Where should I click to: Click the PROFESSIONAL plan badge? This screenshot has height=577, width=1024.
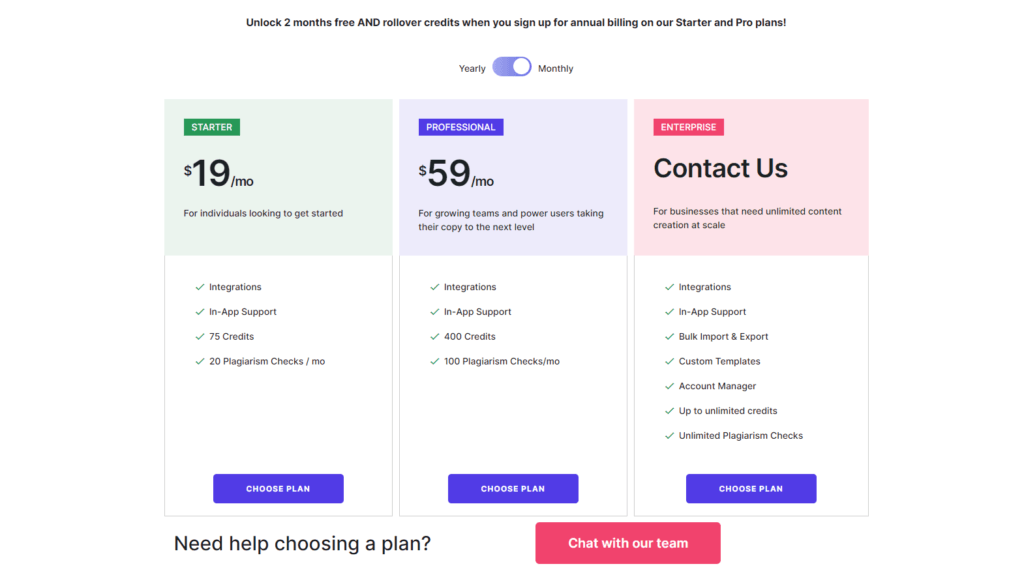[460, 127]
